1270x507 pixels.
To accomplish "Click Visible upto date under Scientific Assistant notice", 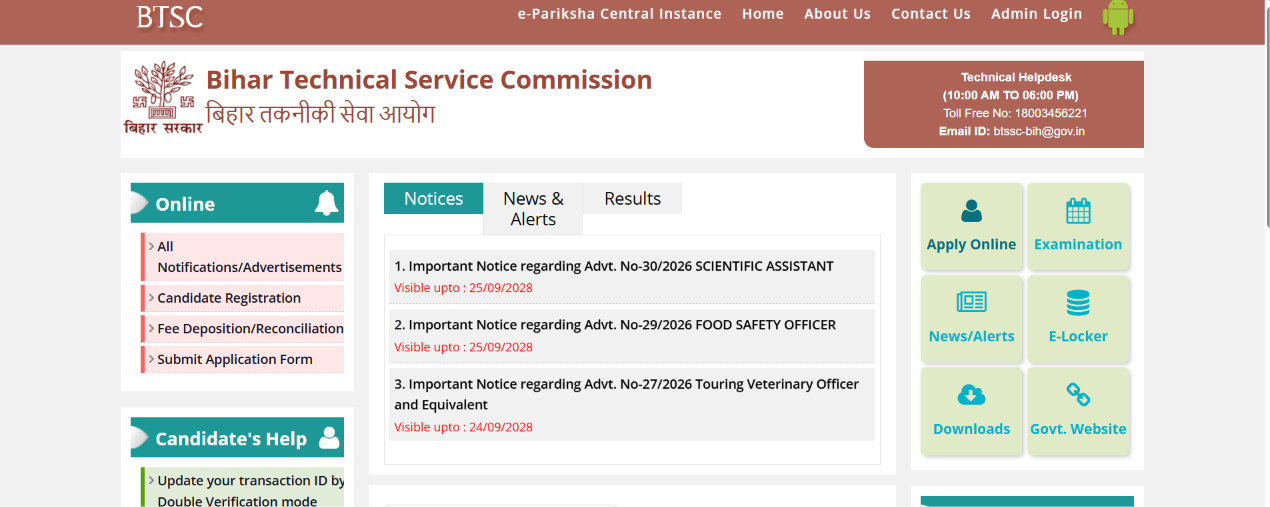I will (463, 288).
